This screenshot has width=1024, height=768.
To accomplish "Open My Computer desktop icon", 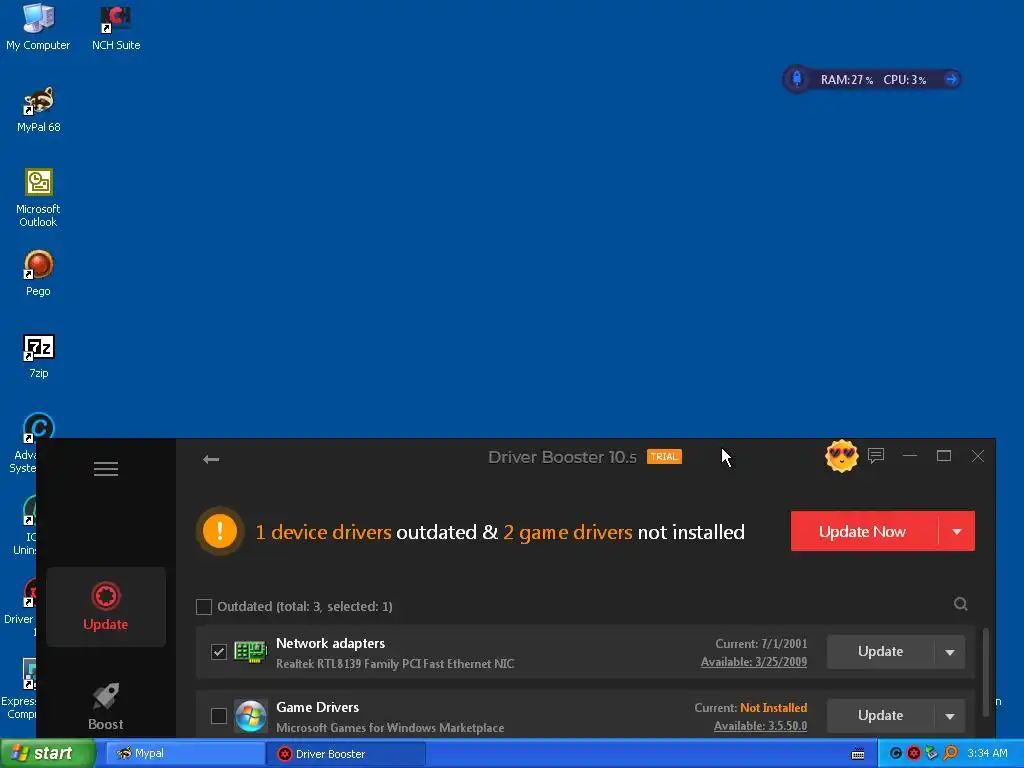I will click(38, 27).
